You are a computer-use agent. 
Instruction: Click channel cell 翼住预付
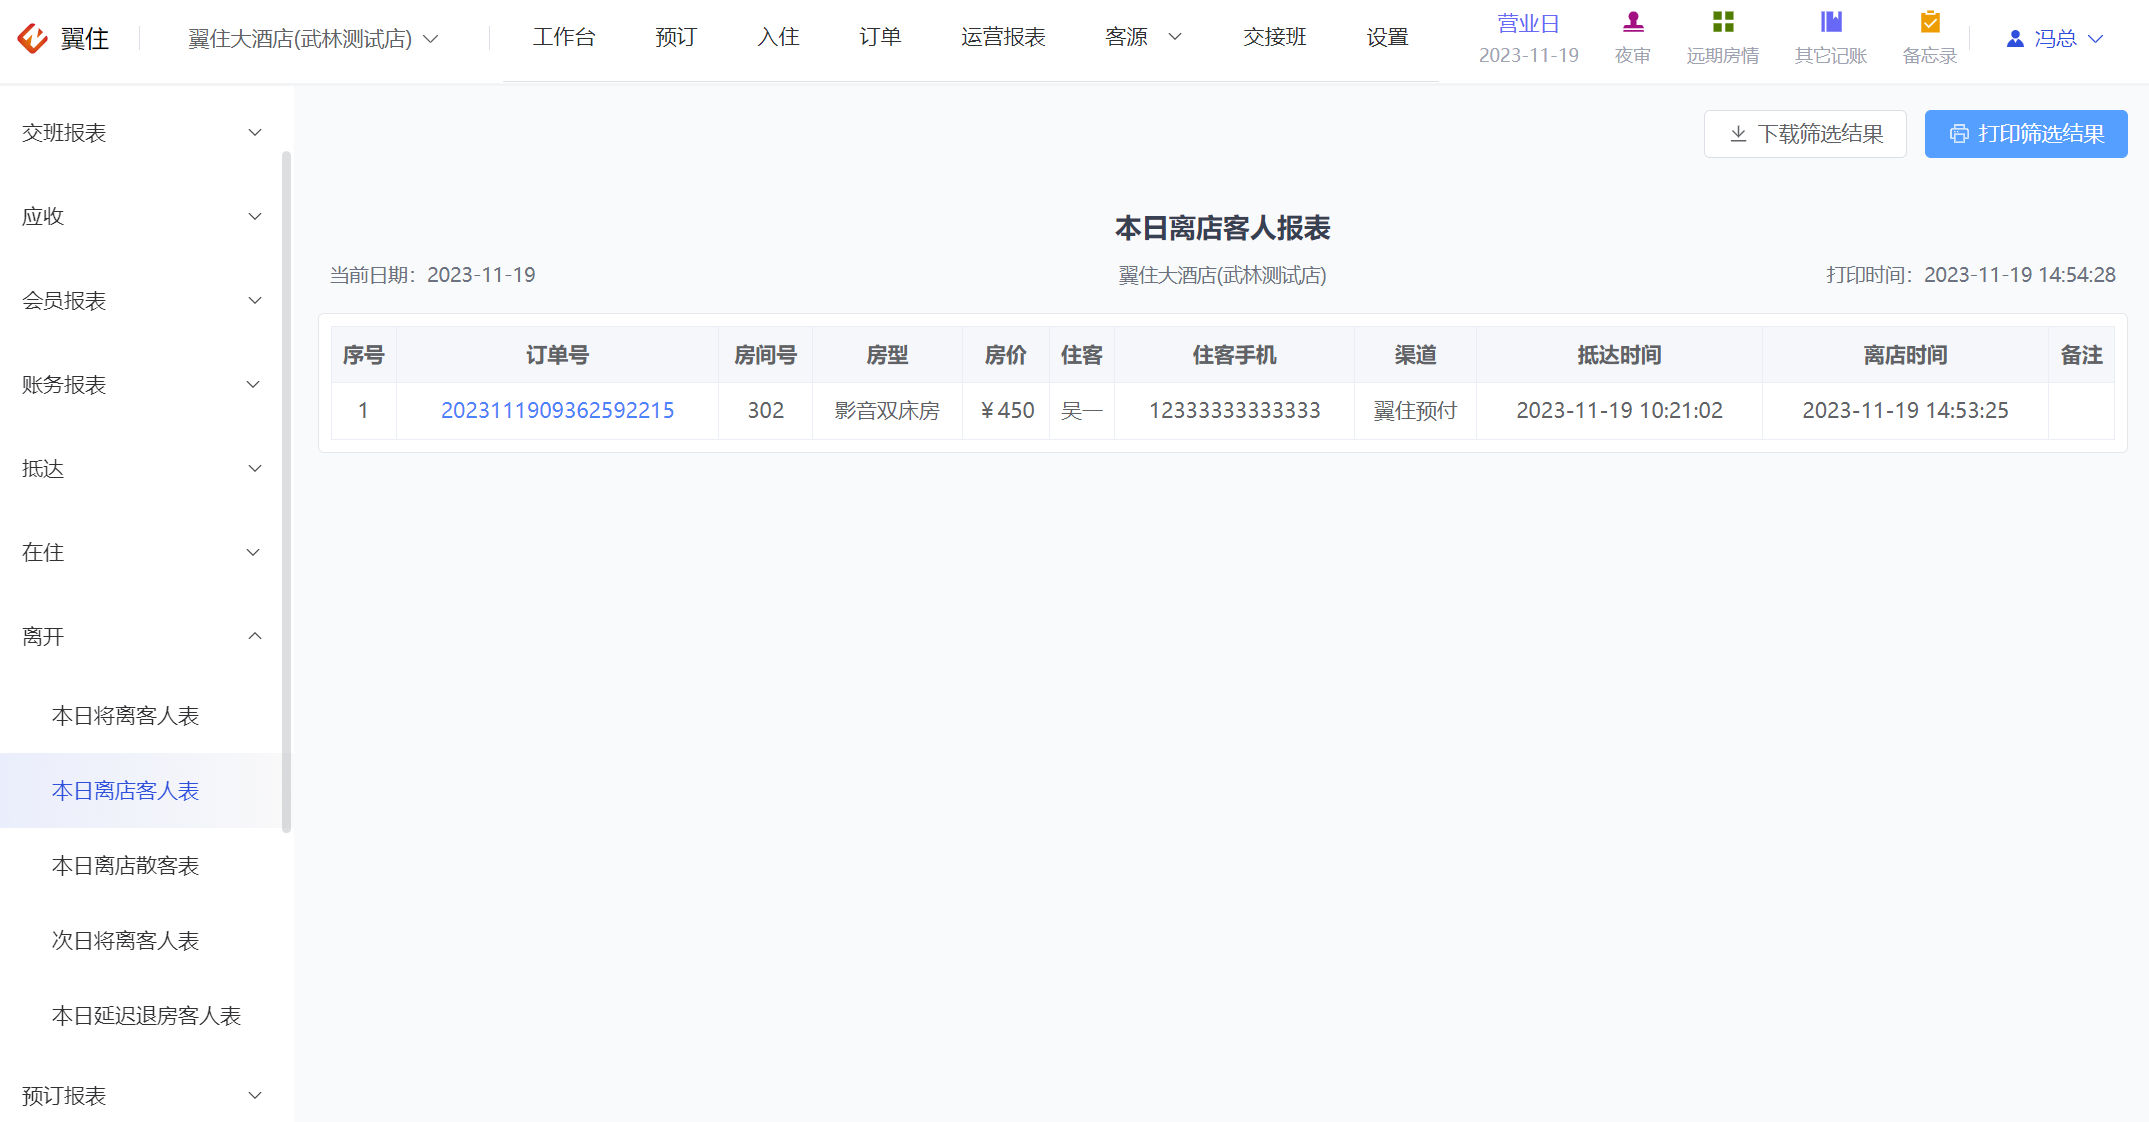click(x=1415, y=410)
